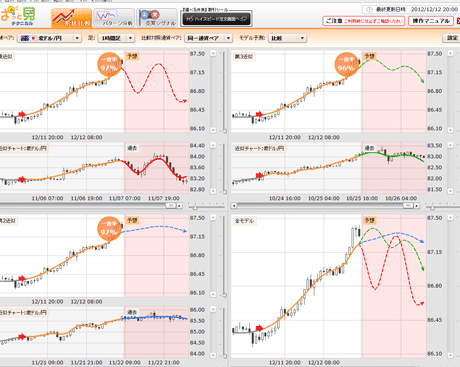The height and width of the screenshot is (367, 460).
Task: Click the 81.50 price axis value
Action: coord(435,189)
